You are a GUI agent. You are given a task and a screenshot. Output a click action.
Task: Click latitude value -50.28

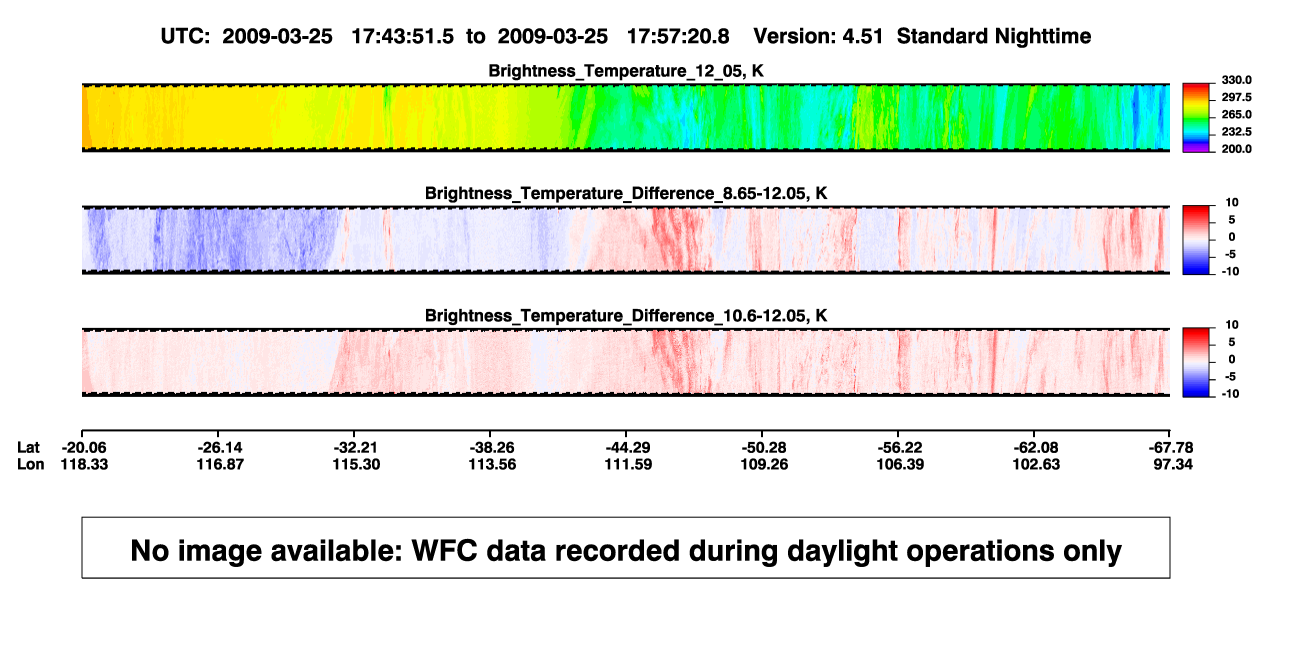click(x=762, y=447)
